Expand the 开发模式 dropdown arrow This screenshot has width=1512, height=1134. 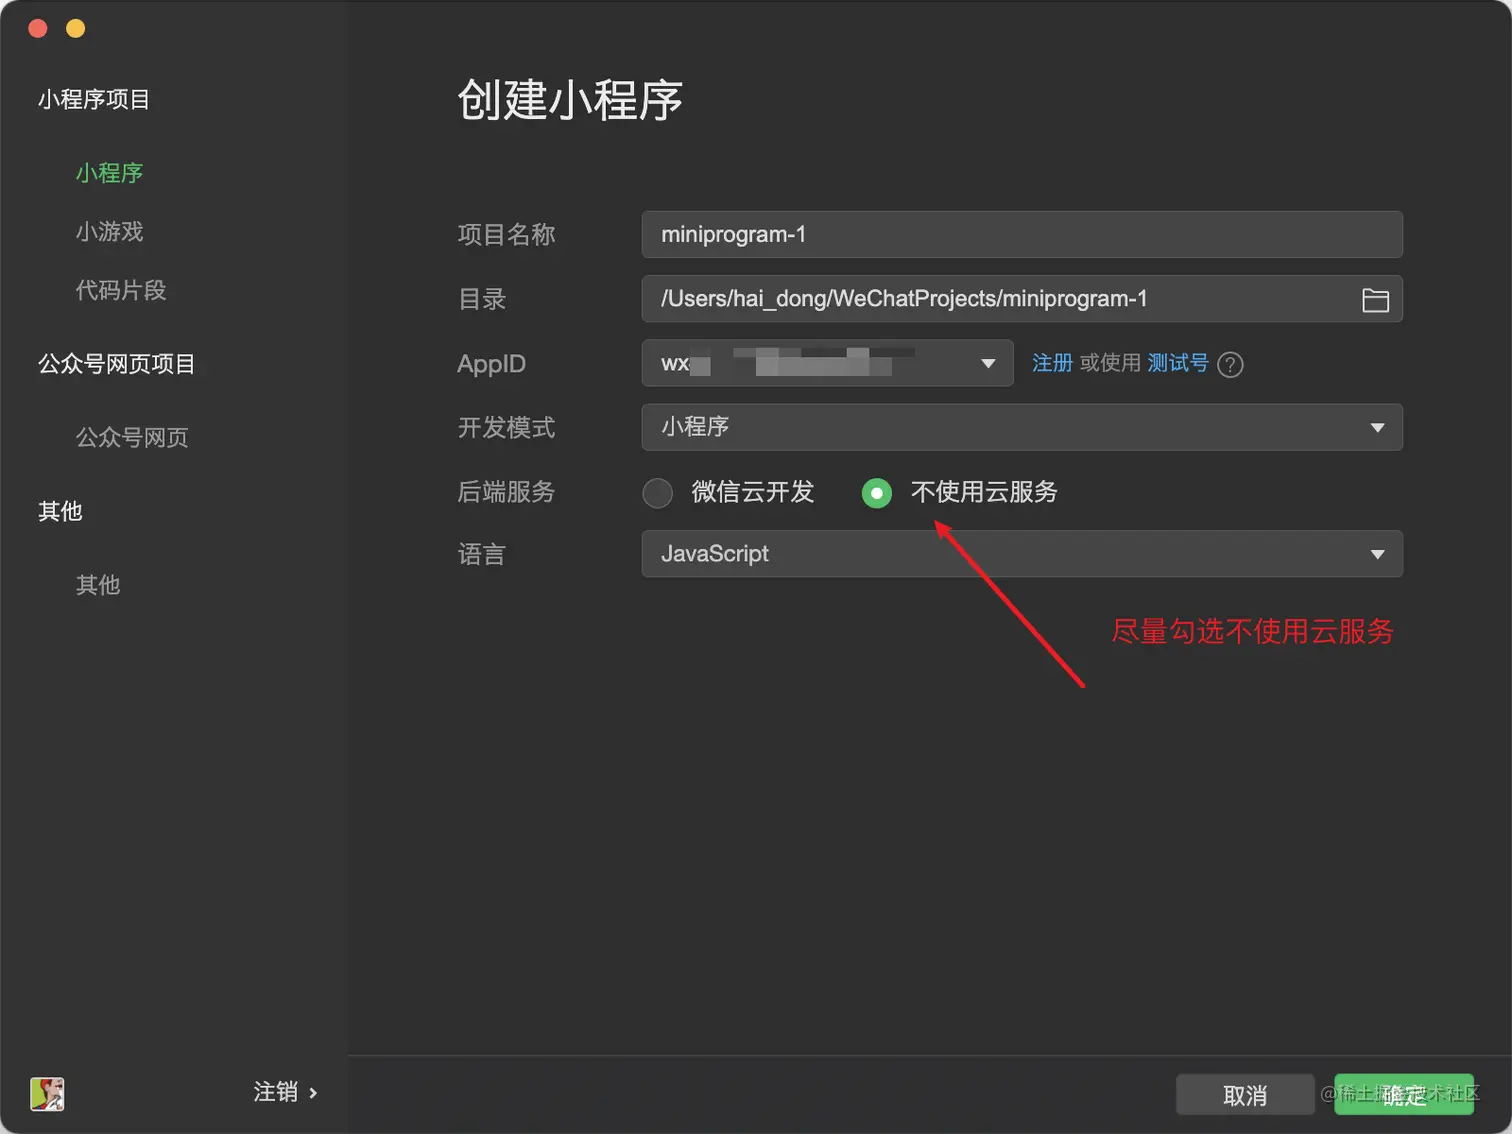point(1377,427)
